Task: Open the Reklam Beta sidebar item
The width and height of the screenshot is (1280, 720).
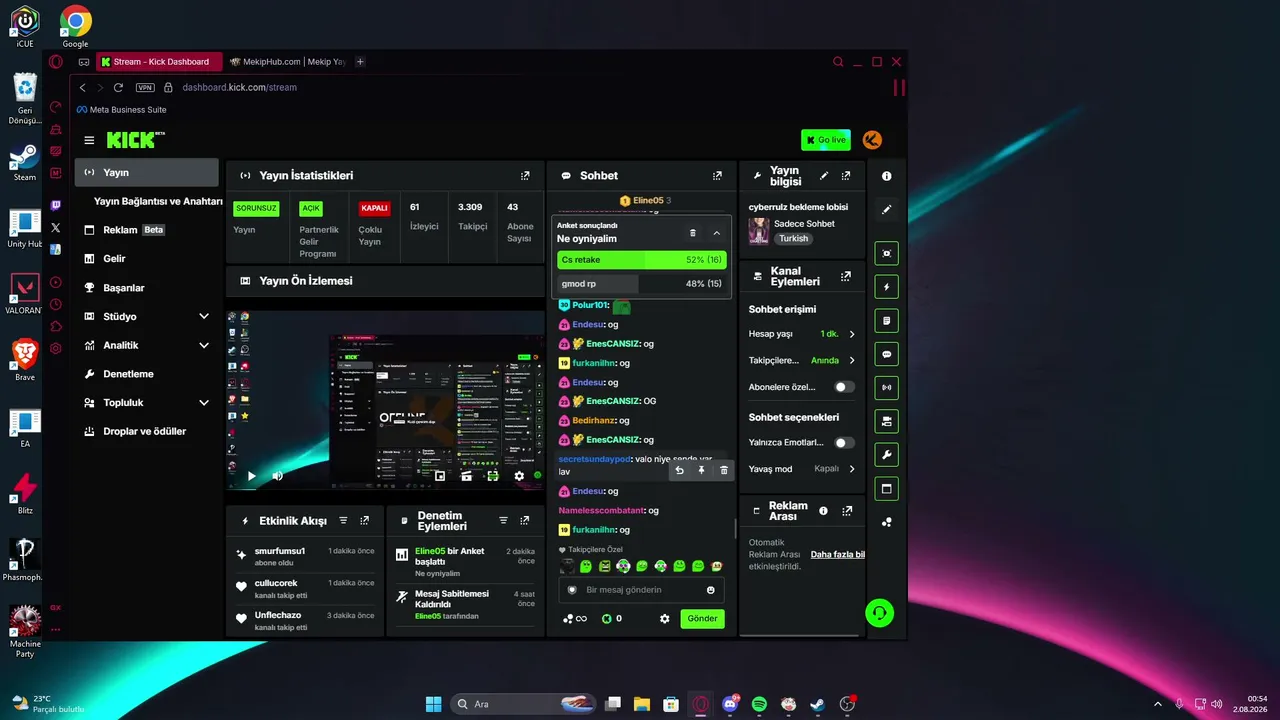Action: (x=147, y=230)
